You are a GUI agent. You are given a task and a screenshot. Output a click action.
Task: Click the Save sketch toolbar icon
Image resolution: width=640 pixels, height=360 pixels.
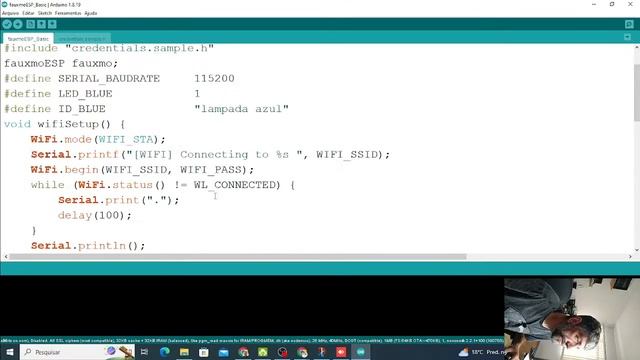tap(52, 24)
